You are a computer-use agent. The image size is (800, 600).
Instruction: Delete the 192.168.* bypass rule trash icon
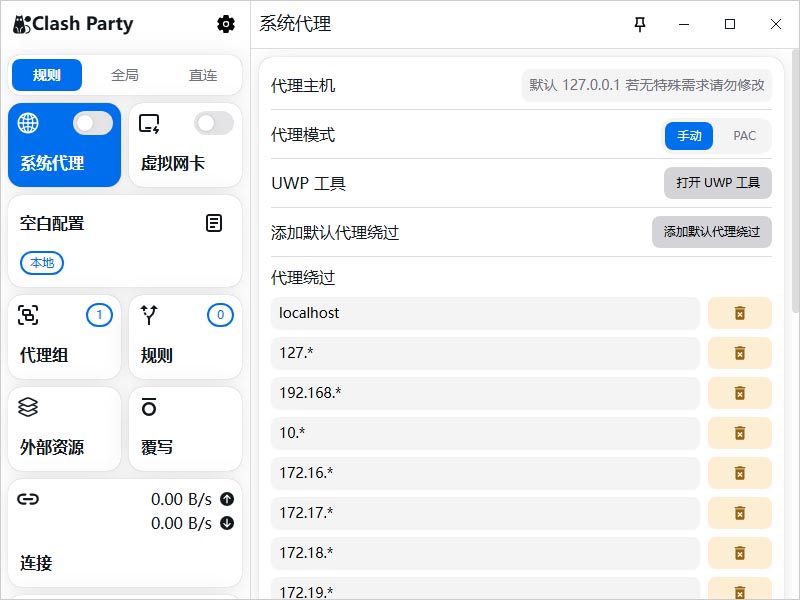pos(740,393)
